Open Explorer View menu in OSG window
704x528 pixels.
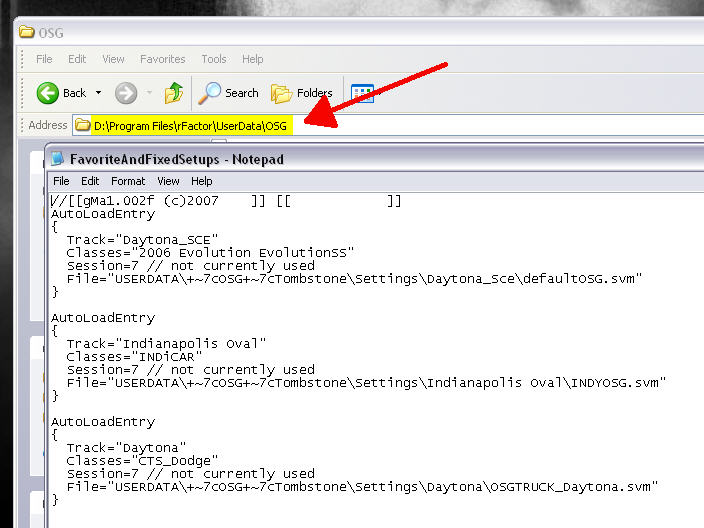coord(113,59)
